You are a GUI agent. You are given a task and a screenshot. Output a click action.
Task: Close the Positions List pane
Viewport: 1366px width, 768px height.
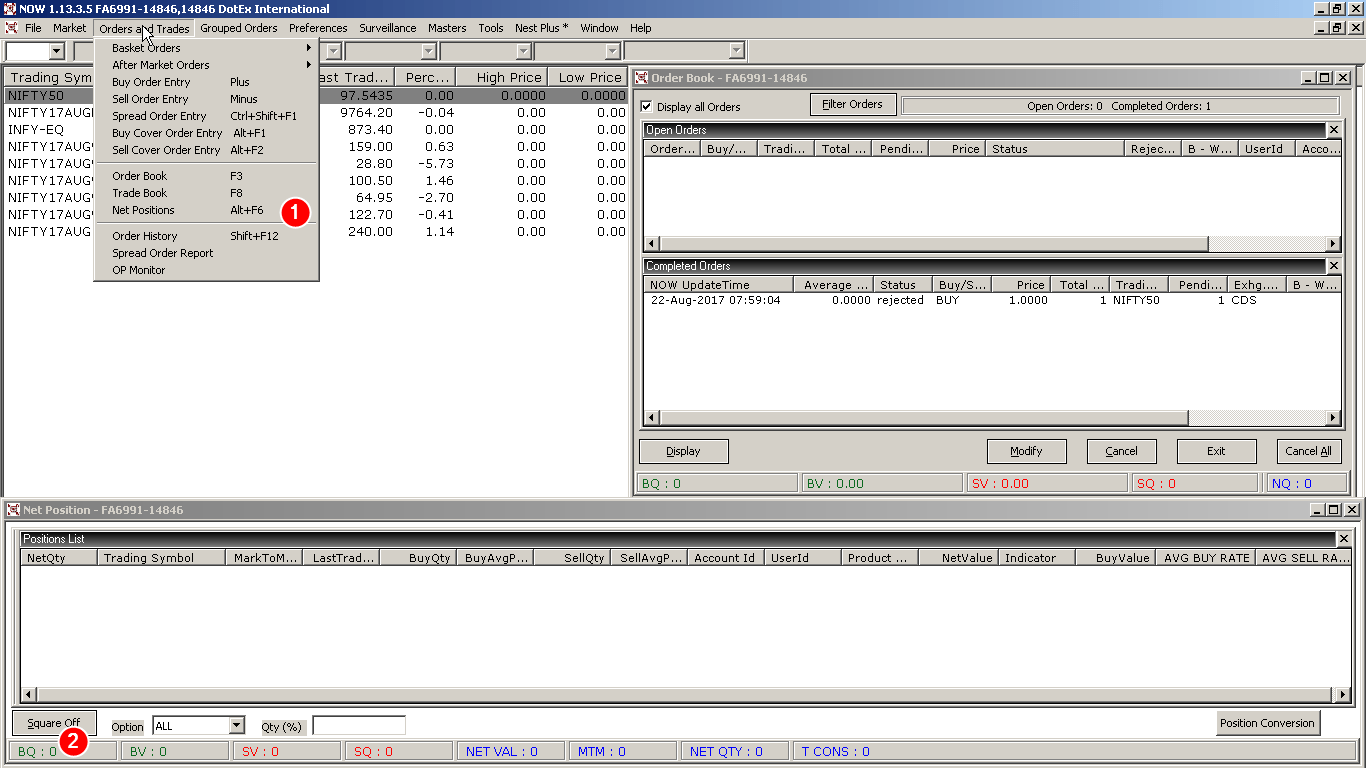tap(1344, 539)
